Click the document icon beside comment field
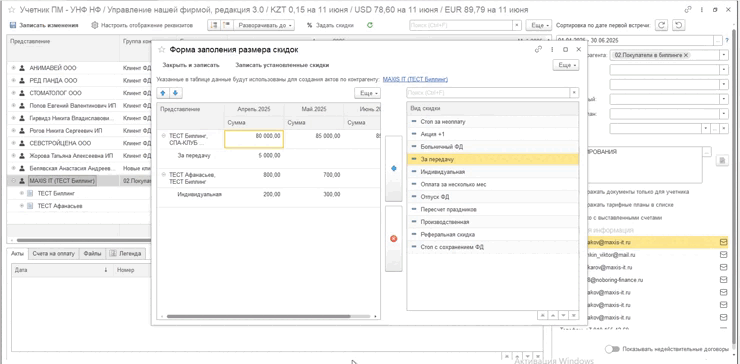Screen dimensions: 740x364 (722, 161)
